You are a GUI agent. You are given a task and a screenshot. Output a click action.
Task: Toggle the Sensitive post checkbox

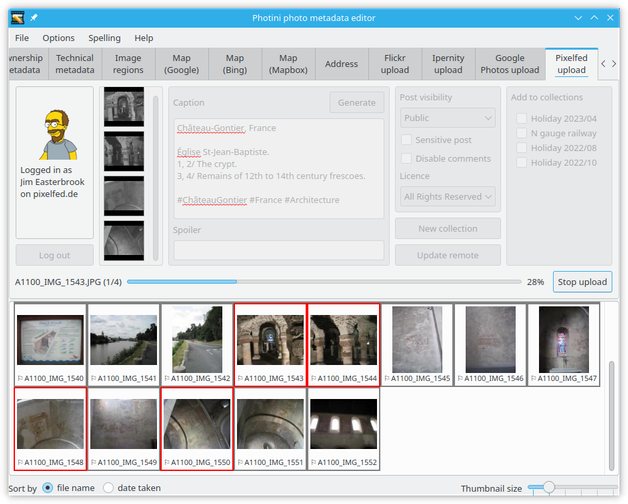pos(406,140)
